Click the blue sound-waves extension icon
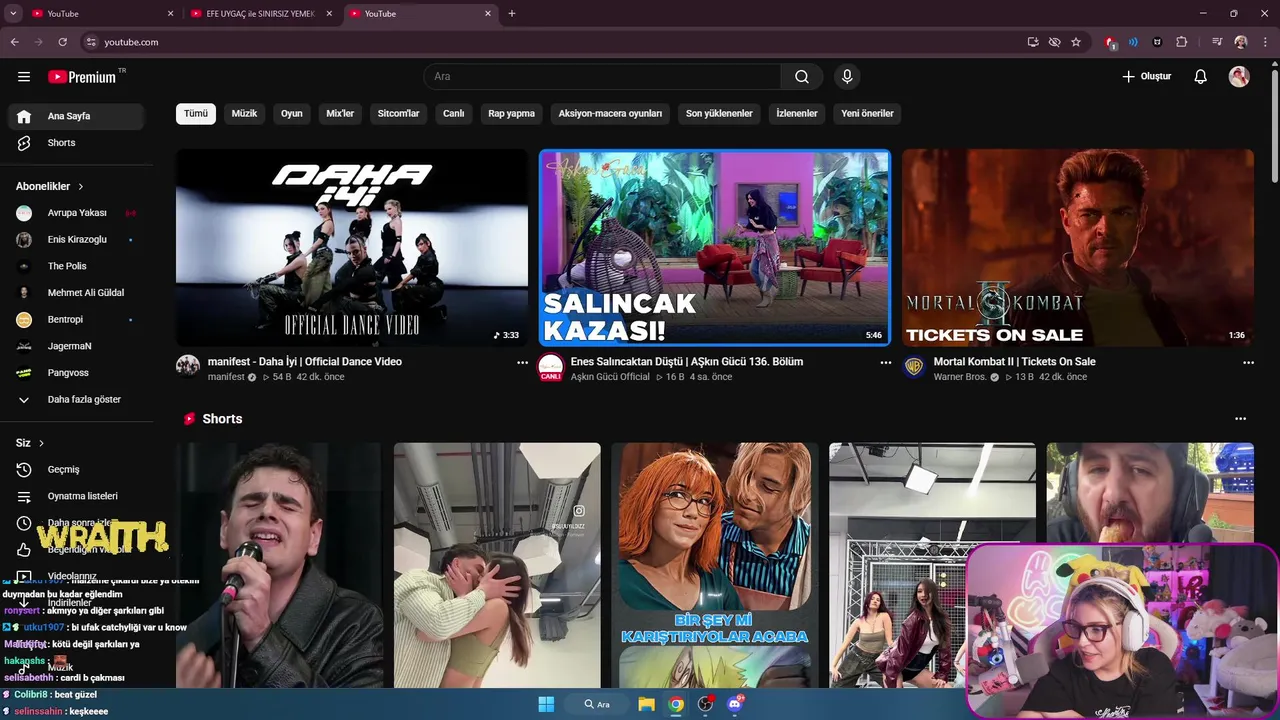This screenshot has height=720, width=1280. click(x=1133, y=42)
